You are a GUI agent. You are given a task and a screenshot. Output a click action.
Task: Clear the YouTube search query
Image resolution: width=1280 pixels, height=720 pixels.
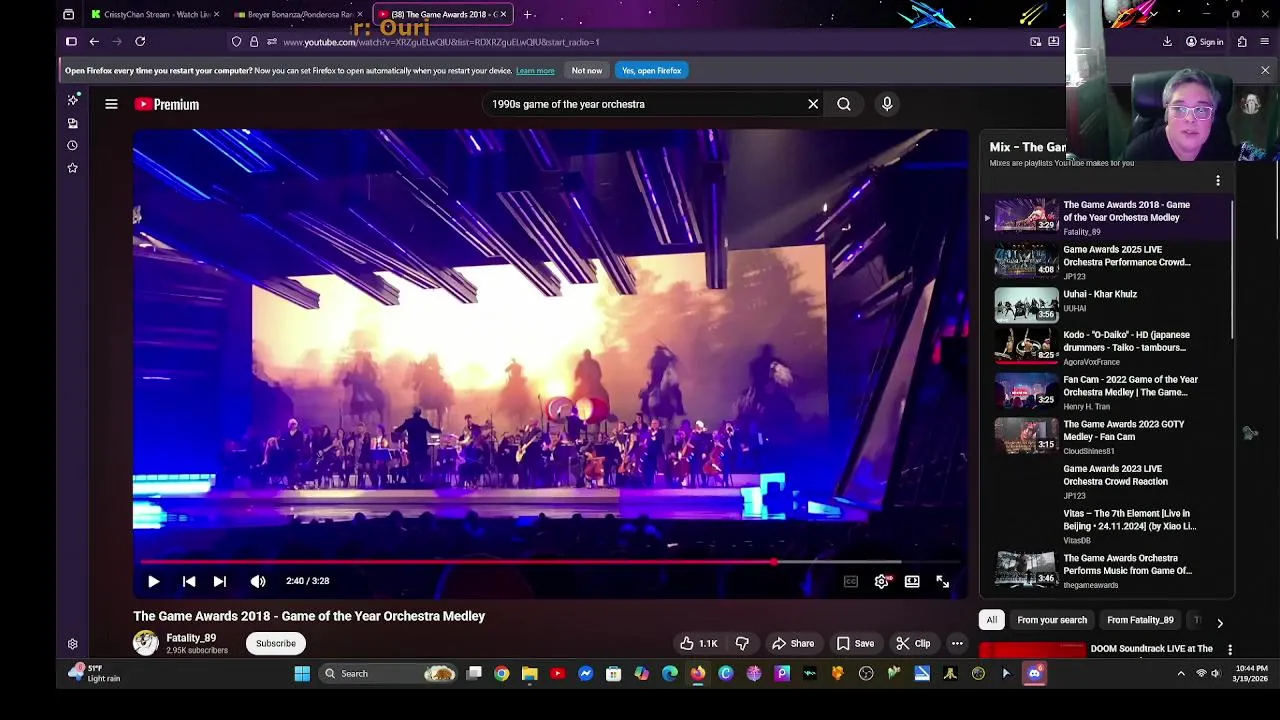813,104
